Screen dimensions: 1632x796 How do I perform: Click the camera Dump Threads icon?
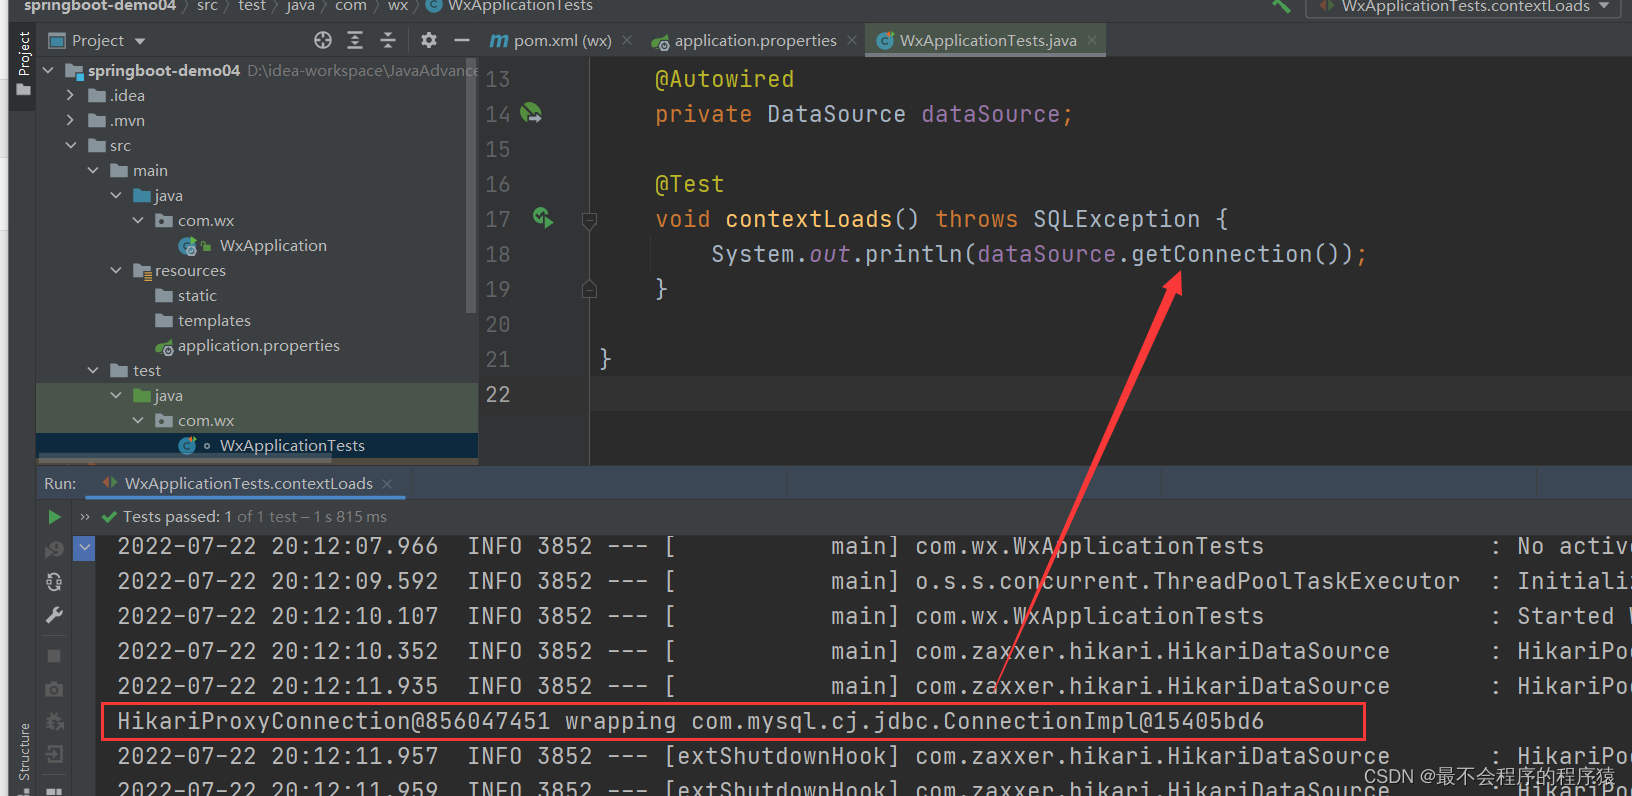(x=54, y=689)
